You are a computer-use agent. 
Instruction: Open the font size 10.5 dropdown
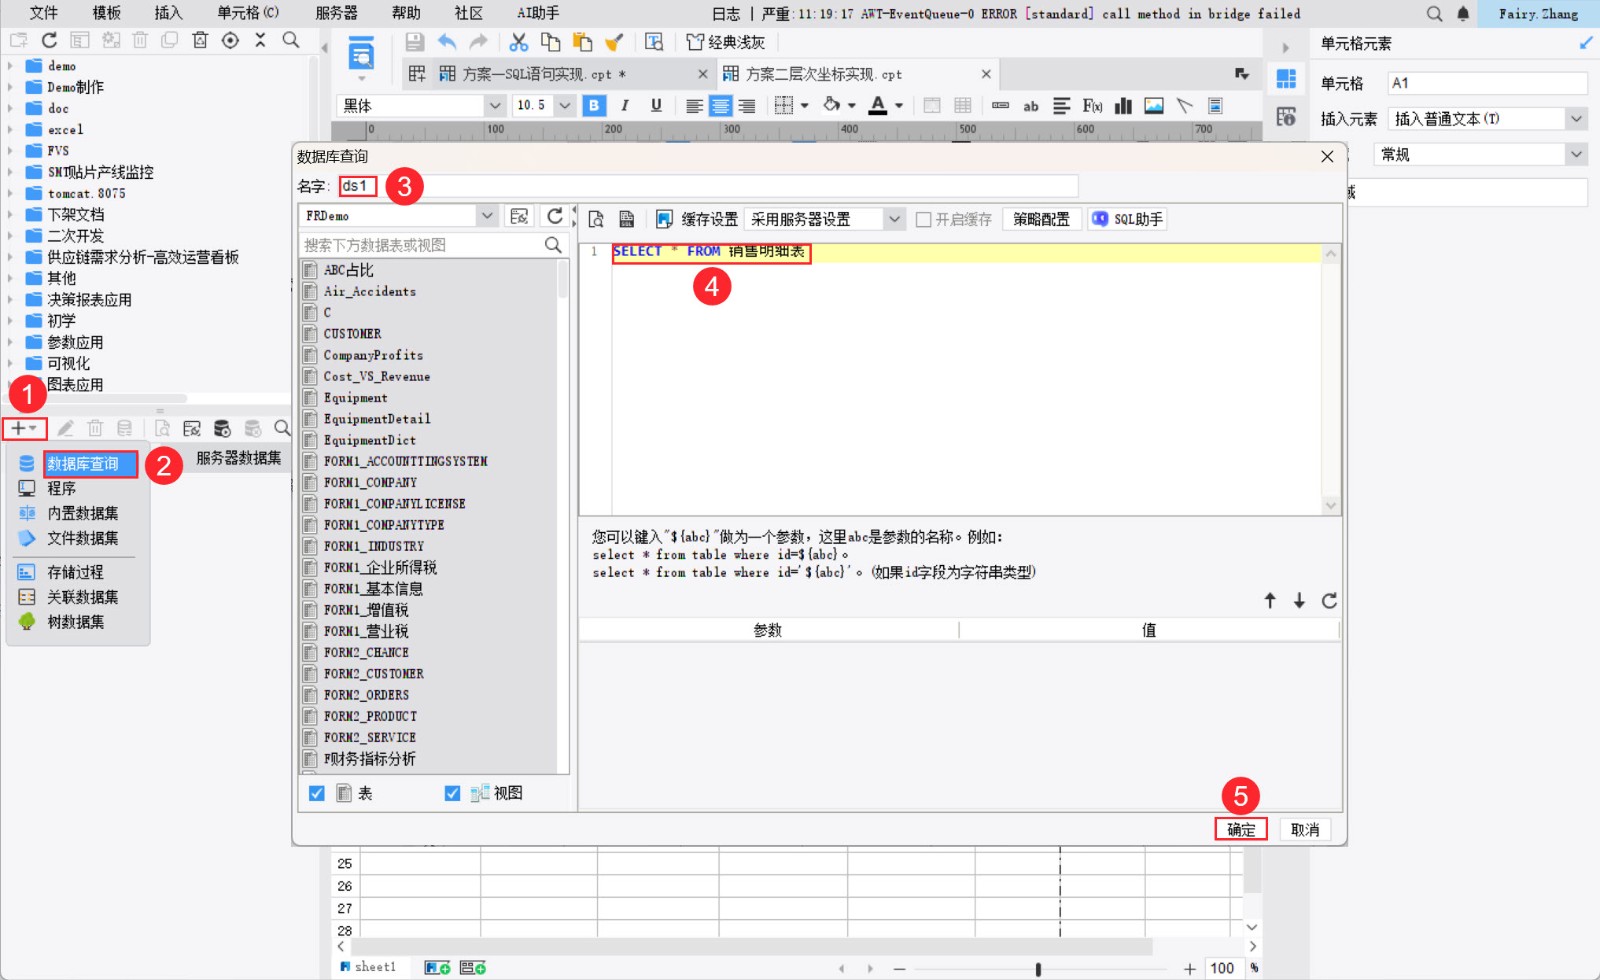pos(565,105)
